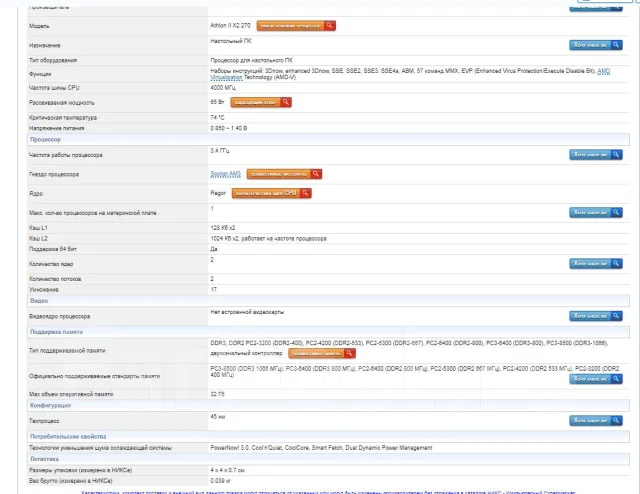This screenshot has height=494, width=640.
Task: Click the orange search button in Тип поддерживаемой памяти row
Action: pos(322,354)
